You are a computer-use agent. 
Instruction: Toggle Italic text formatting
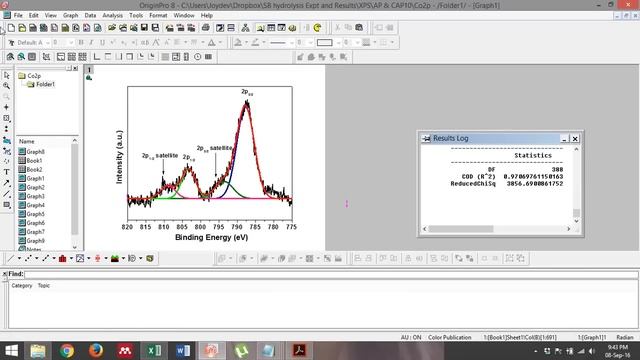click(x=91, y=42)
